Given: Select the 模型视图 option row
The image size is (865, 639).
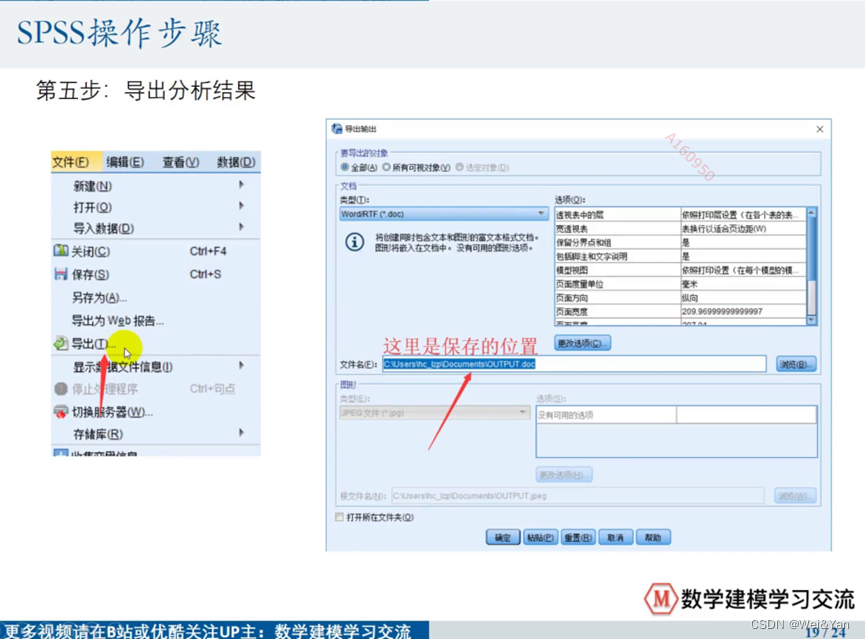Looking at the screenshot, I should (680, 270).
